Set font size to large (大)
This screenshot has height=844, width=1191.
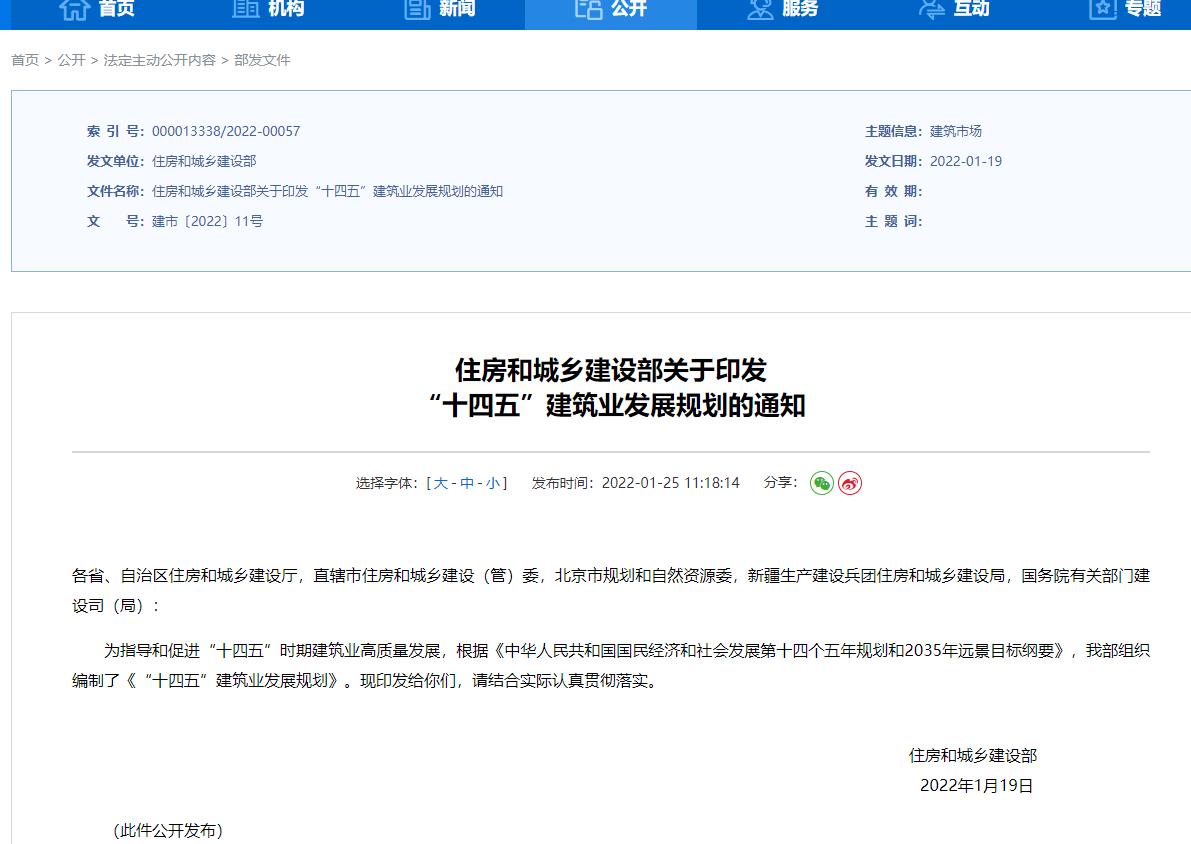coord(441,483)
